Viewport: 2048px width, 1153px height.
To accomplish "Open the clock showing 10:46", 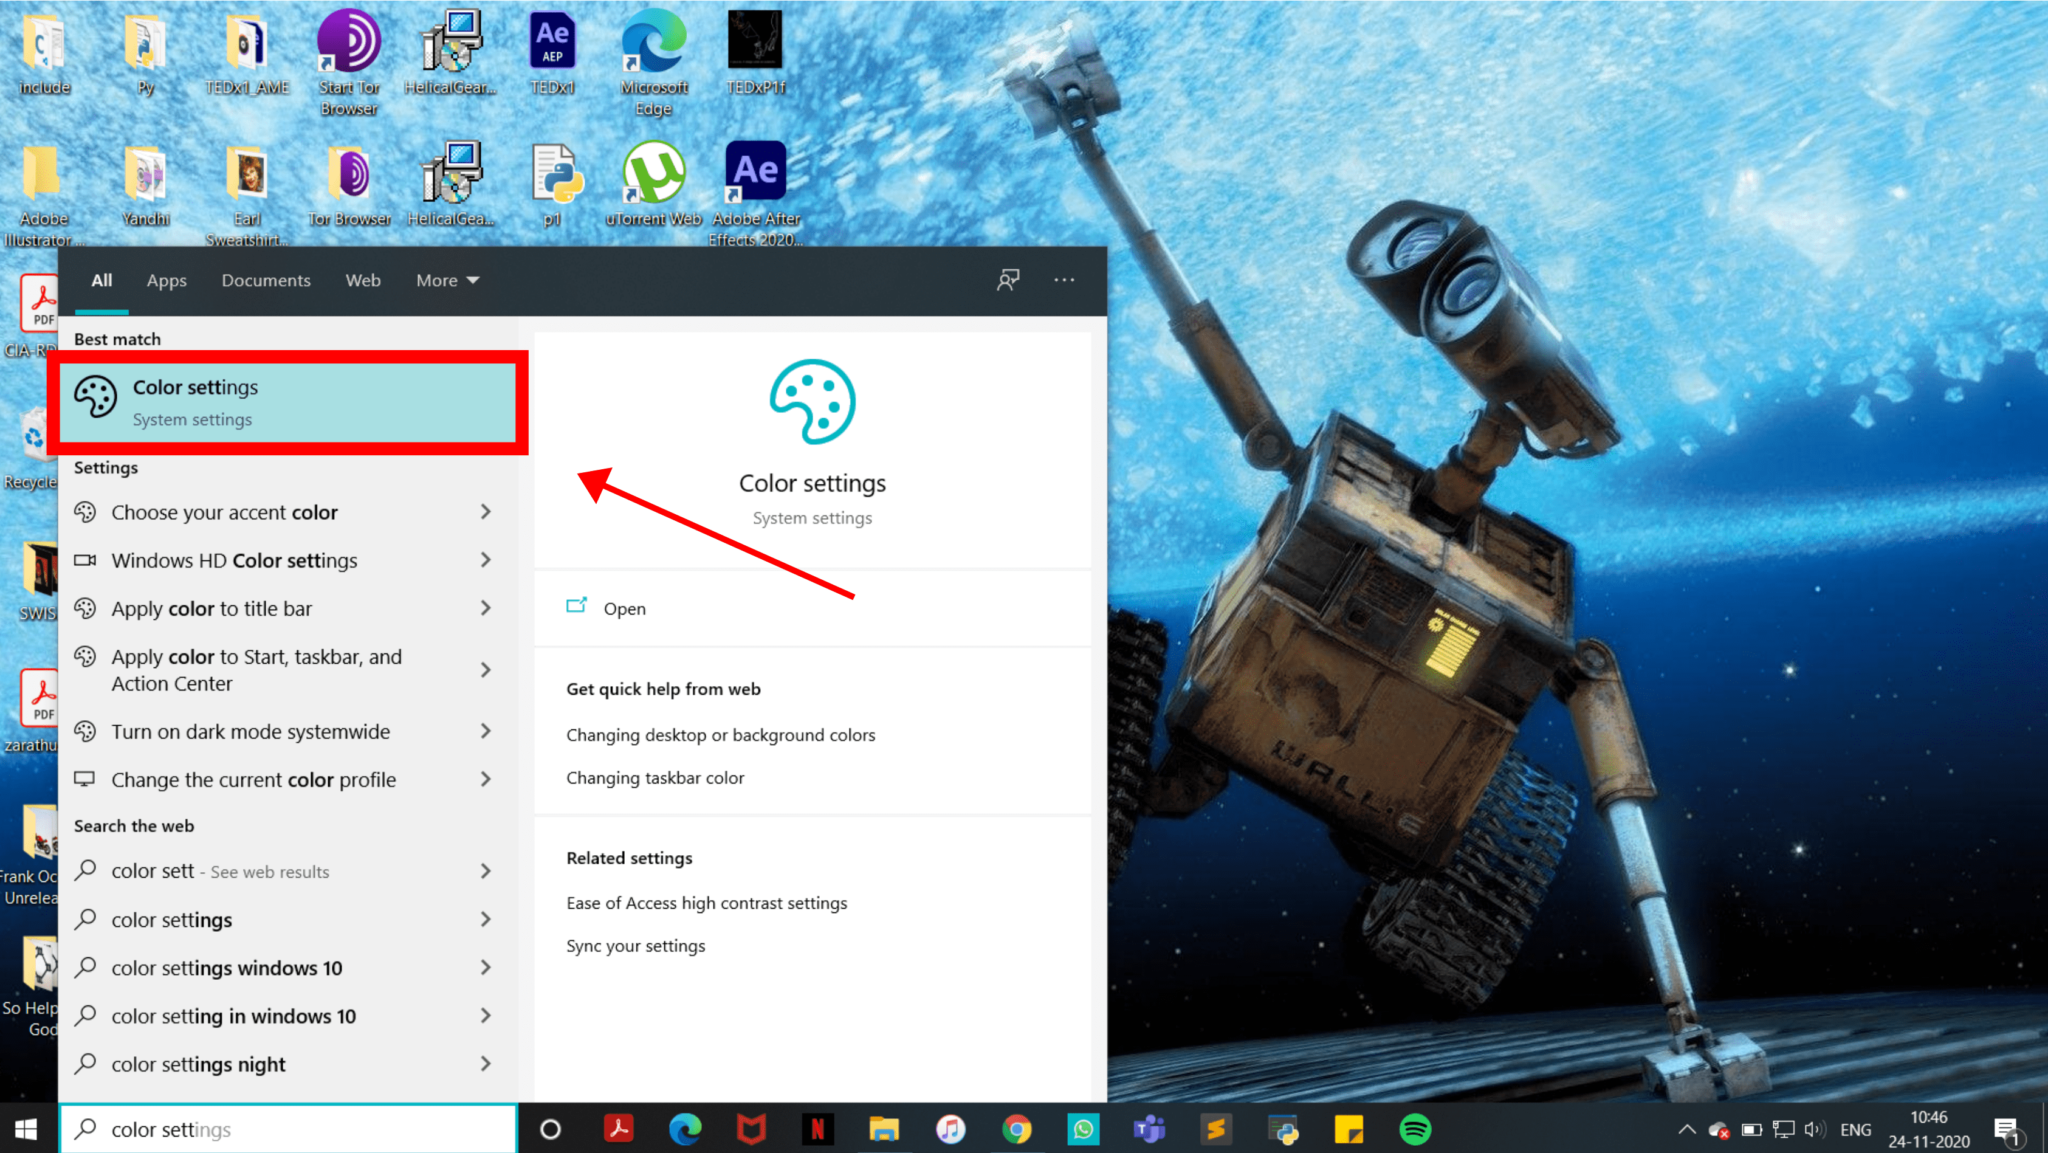I will pos(1929,1129).
